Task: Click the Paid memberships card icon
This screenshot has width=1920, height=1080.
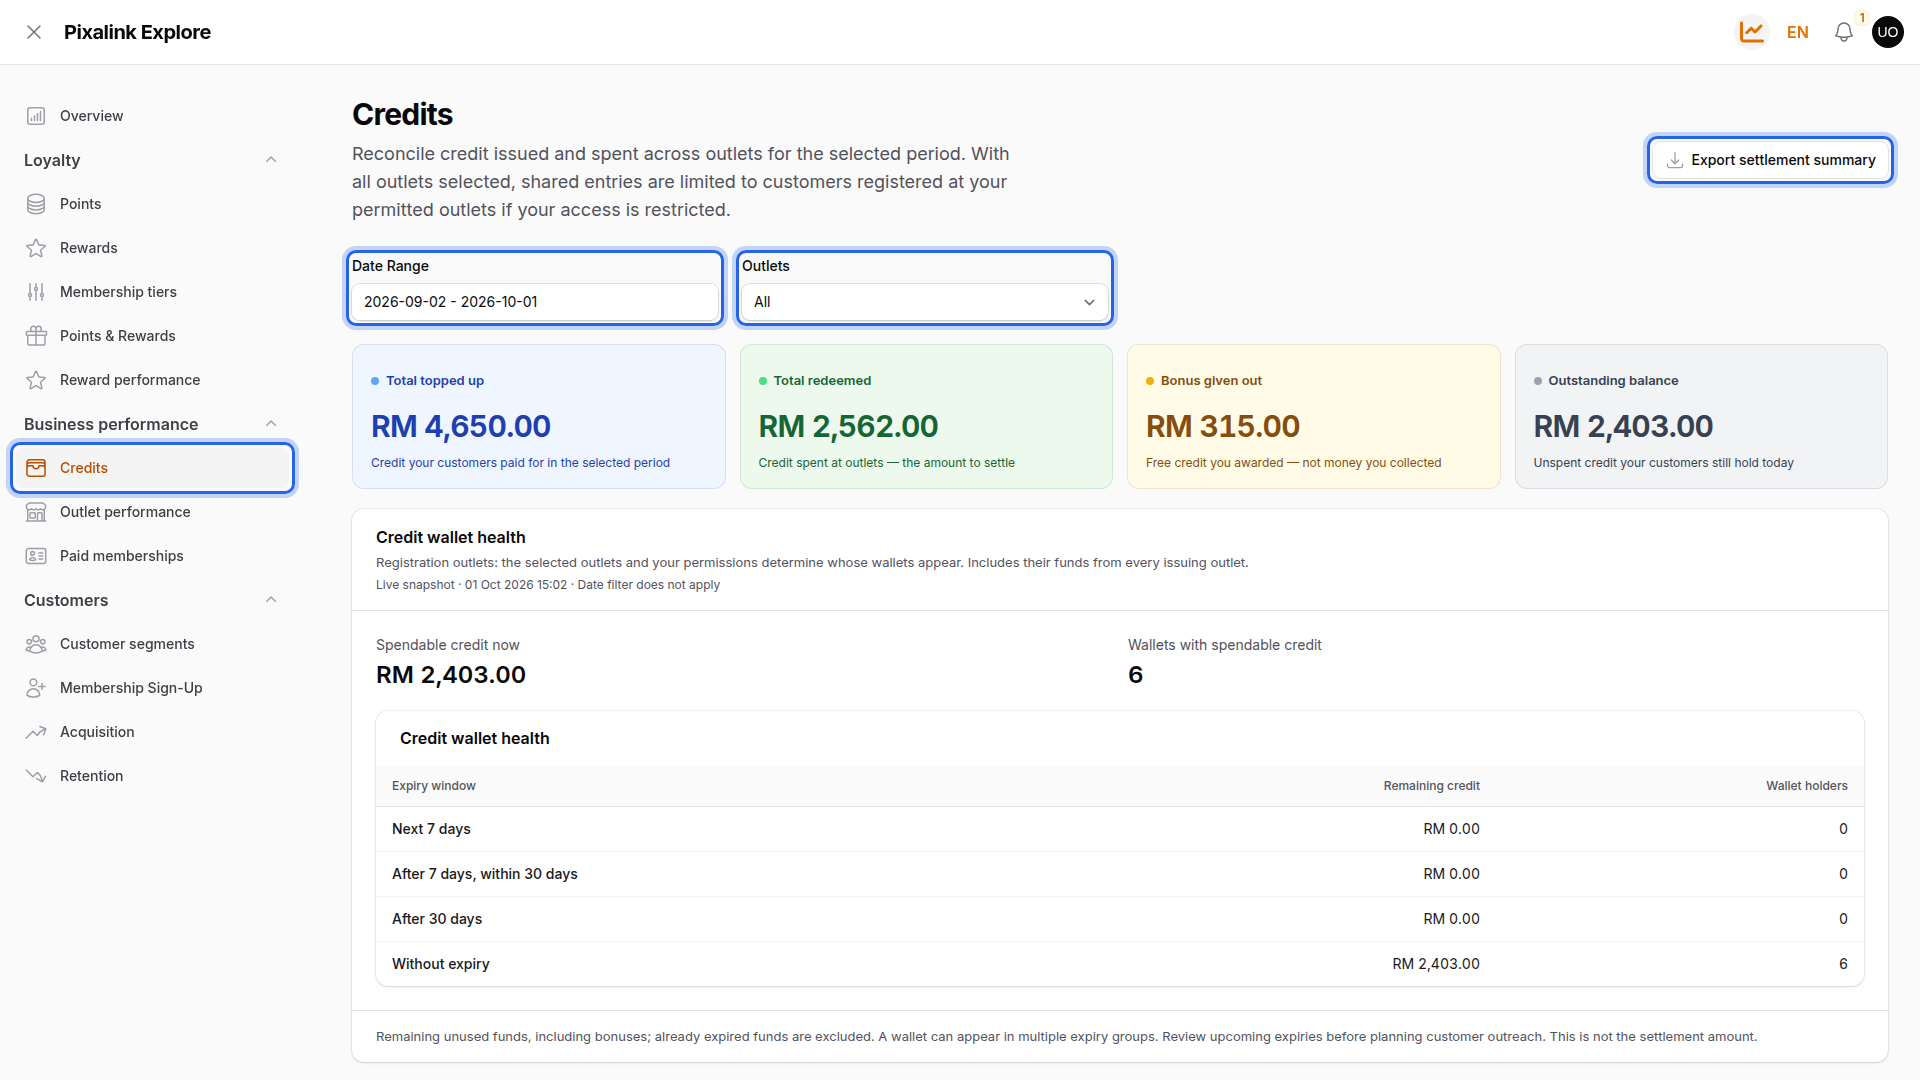Action: (x=36, y=556)
